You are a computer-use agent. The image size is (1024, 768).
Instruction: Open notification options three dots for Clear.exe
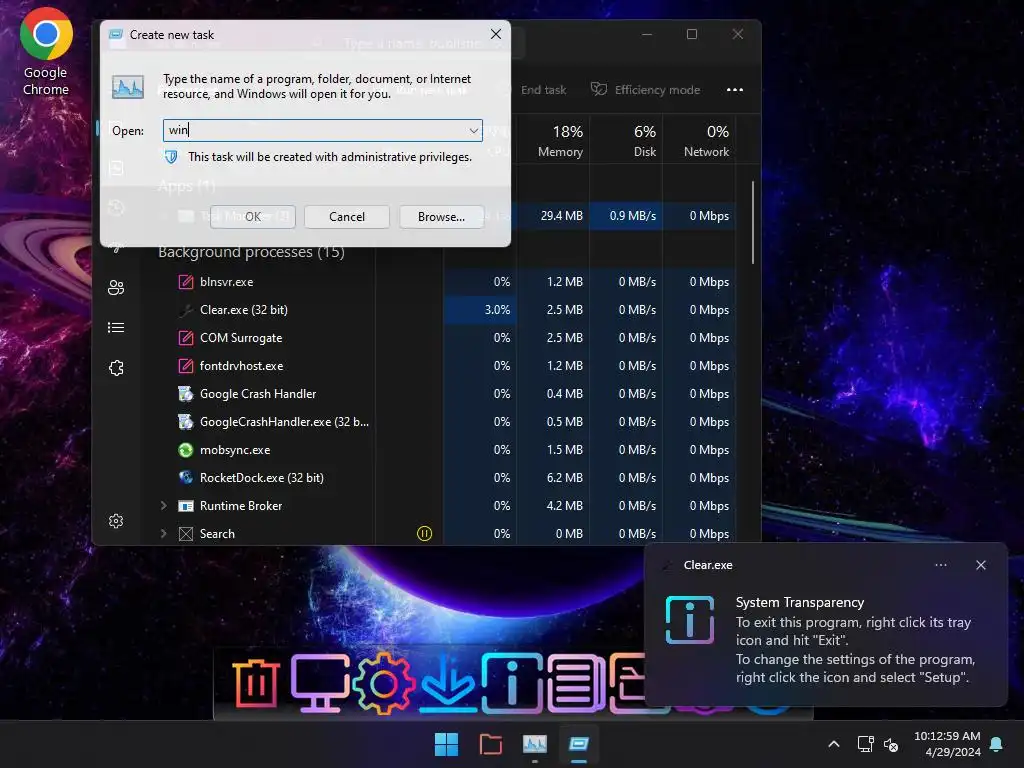coord(941,565)
